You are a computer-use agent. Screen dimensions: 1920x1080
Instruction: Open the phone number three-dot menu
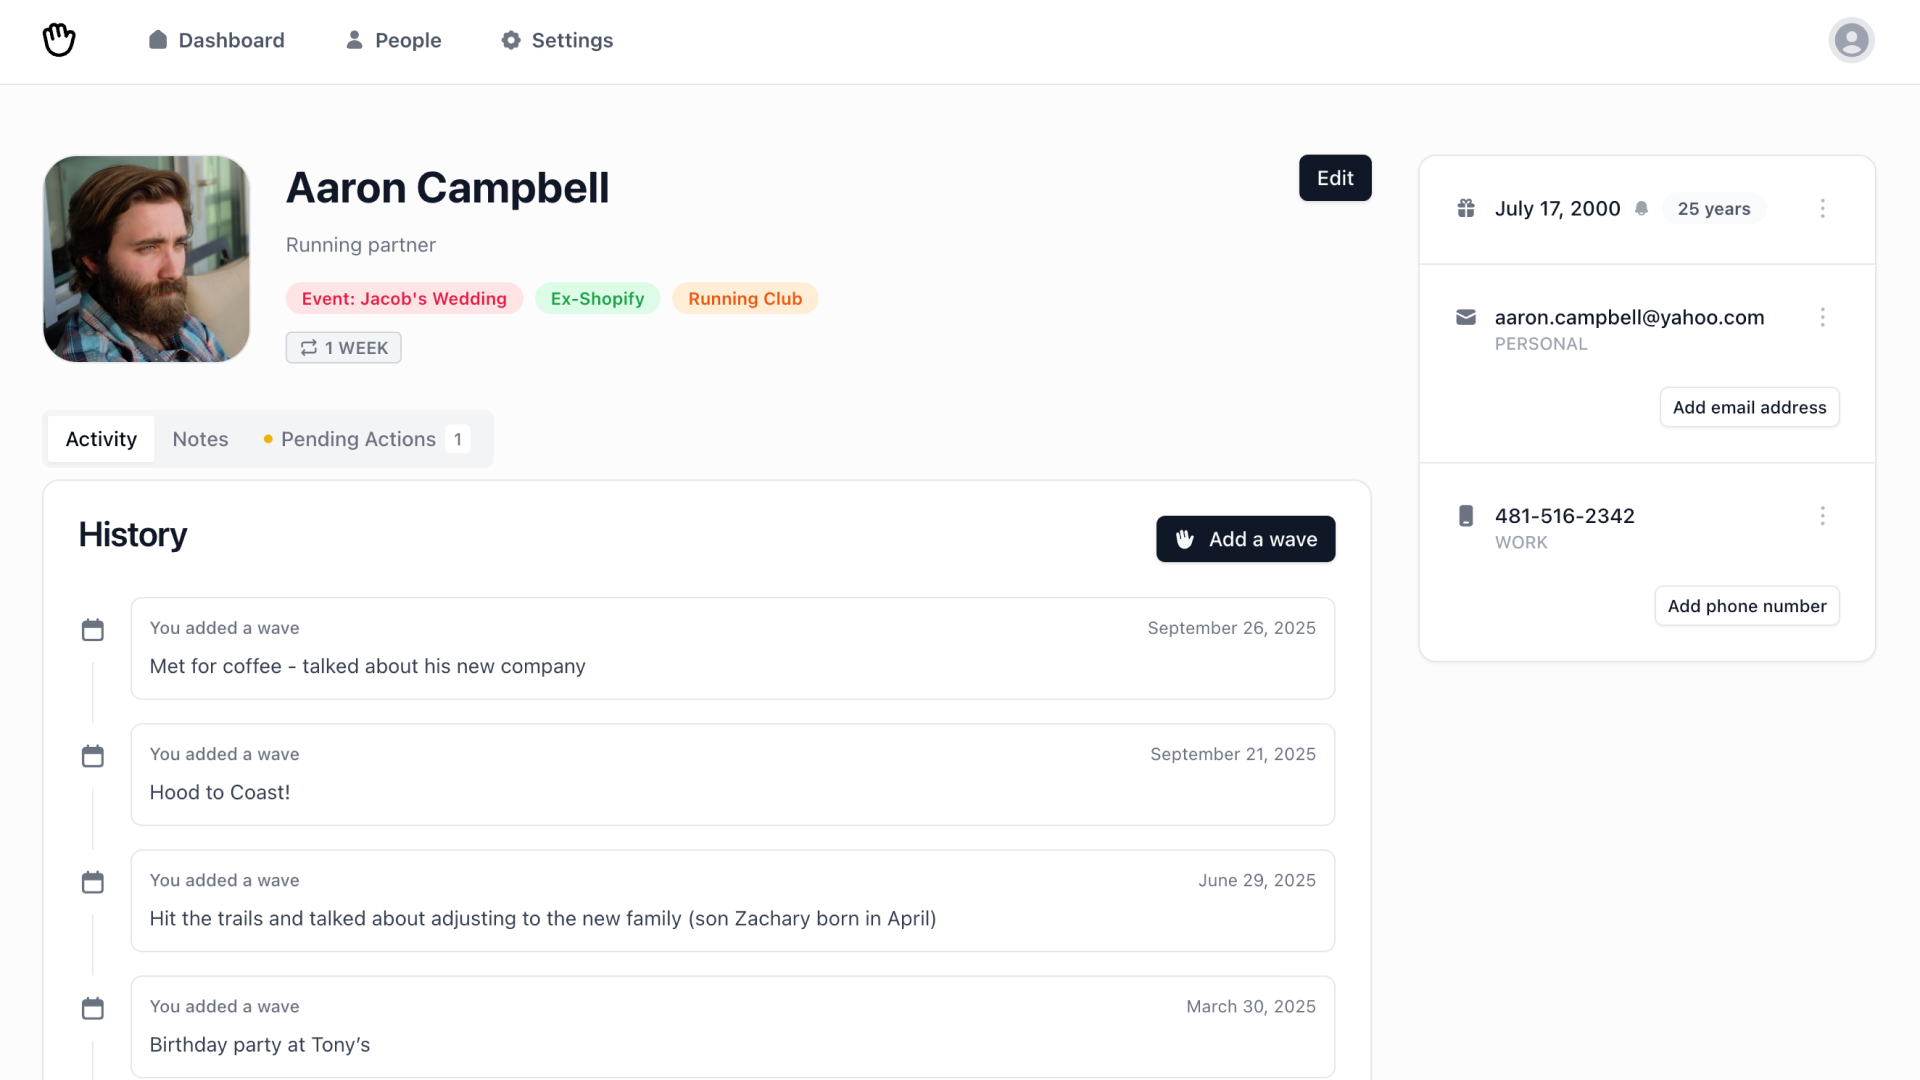[x=1823, y=515]
